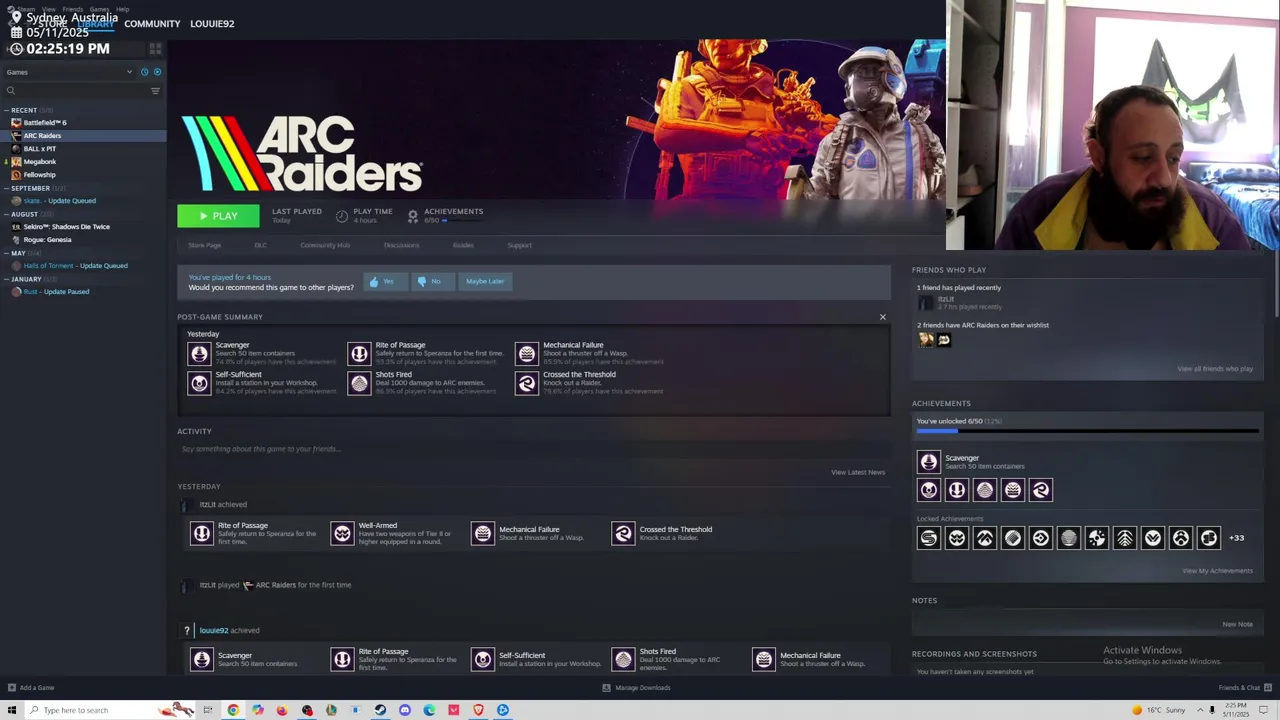Switch to the Store Page link
The image size is (1280, 720).
(x=204, y=245)
